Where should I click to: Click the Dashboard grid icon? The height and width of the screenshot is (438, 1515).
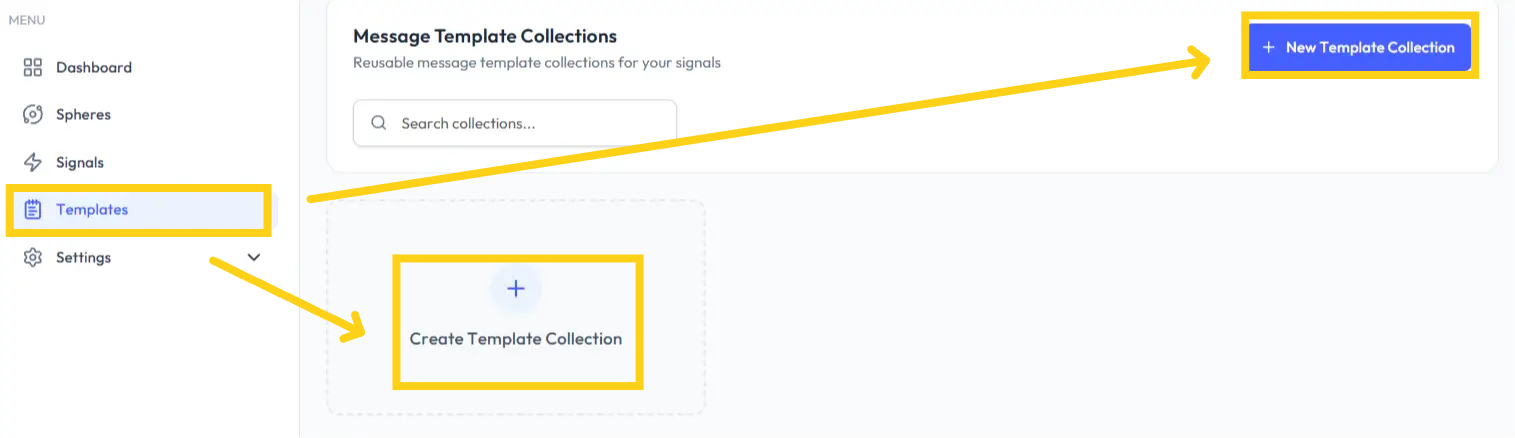click(x=33, y=68)
